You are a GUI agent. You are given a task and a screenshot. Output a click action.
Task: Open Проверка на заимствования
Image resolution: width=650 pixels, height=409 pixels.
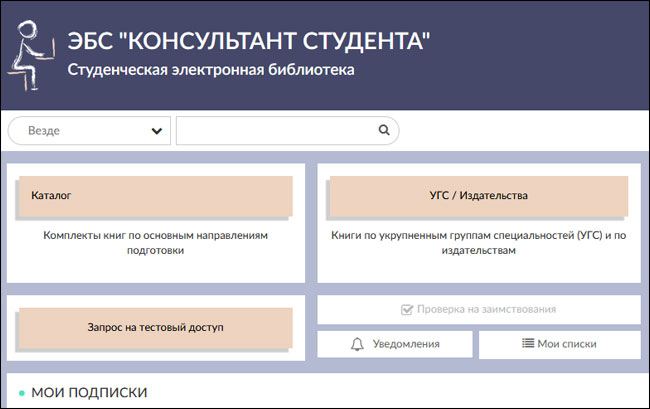(479, 310)
